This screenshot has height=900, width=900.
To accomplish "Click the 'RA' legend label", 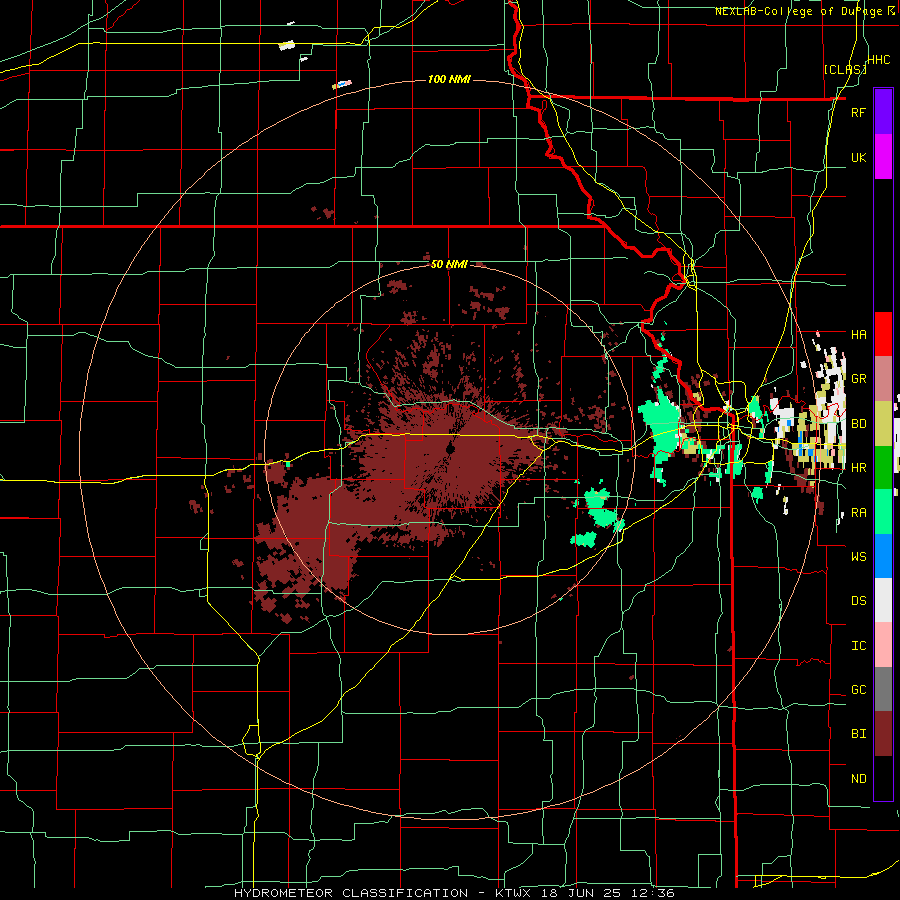I will pyautogui.click(x=858, y=512).
